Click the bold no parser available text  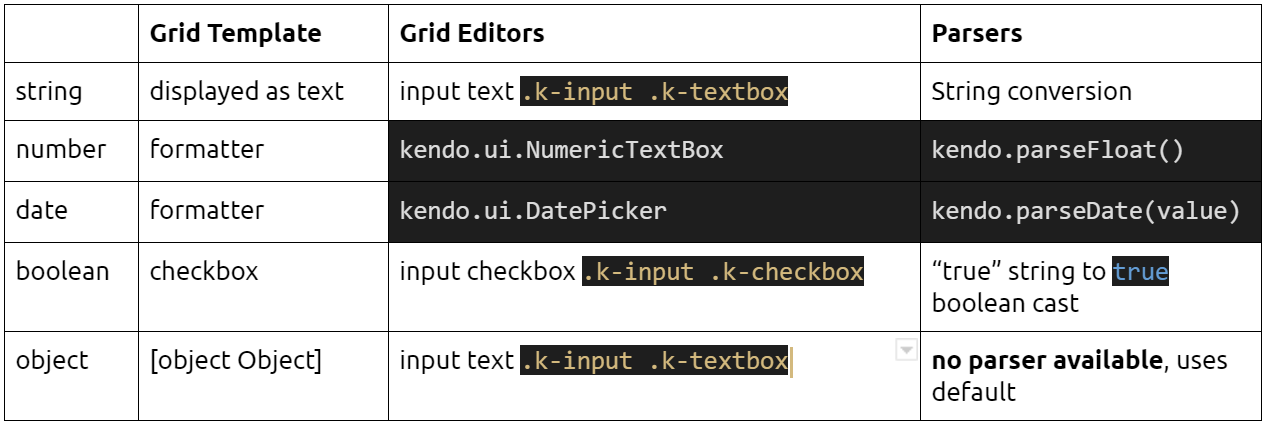(x=1048, y=360)
